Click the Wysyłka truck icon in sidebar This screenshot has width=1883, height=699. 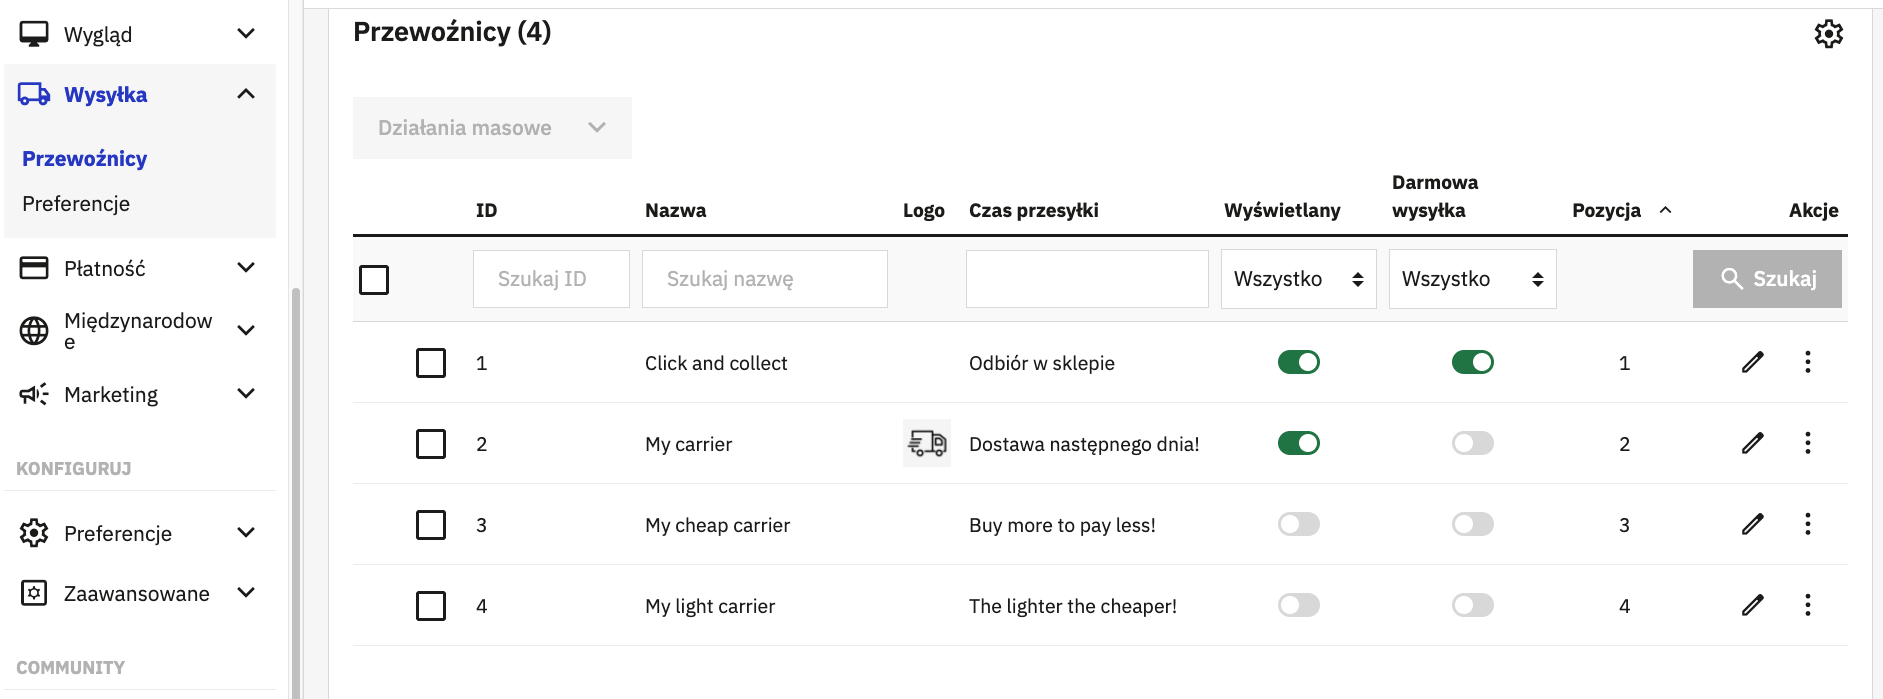click(34, 94)
